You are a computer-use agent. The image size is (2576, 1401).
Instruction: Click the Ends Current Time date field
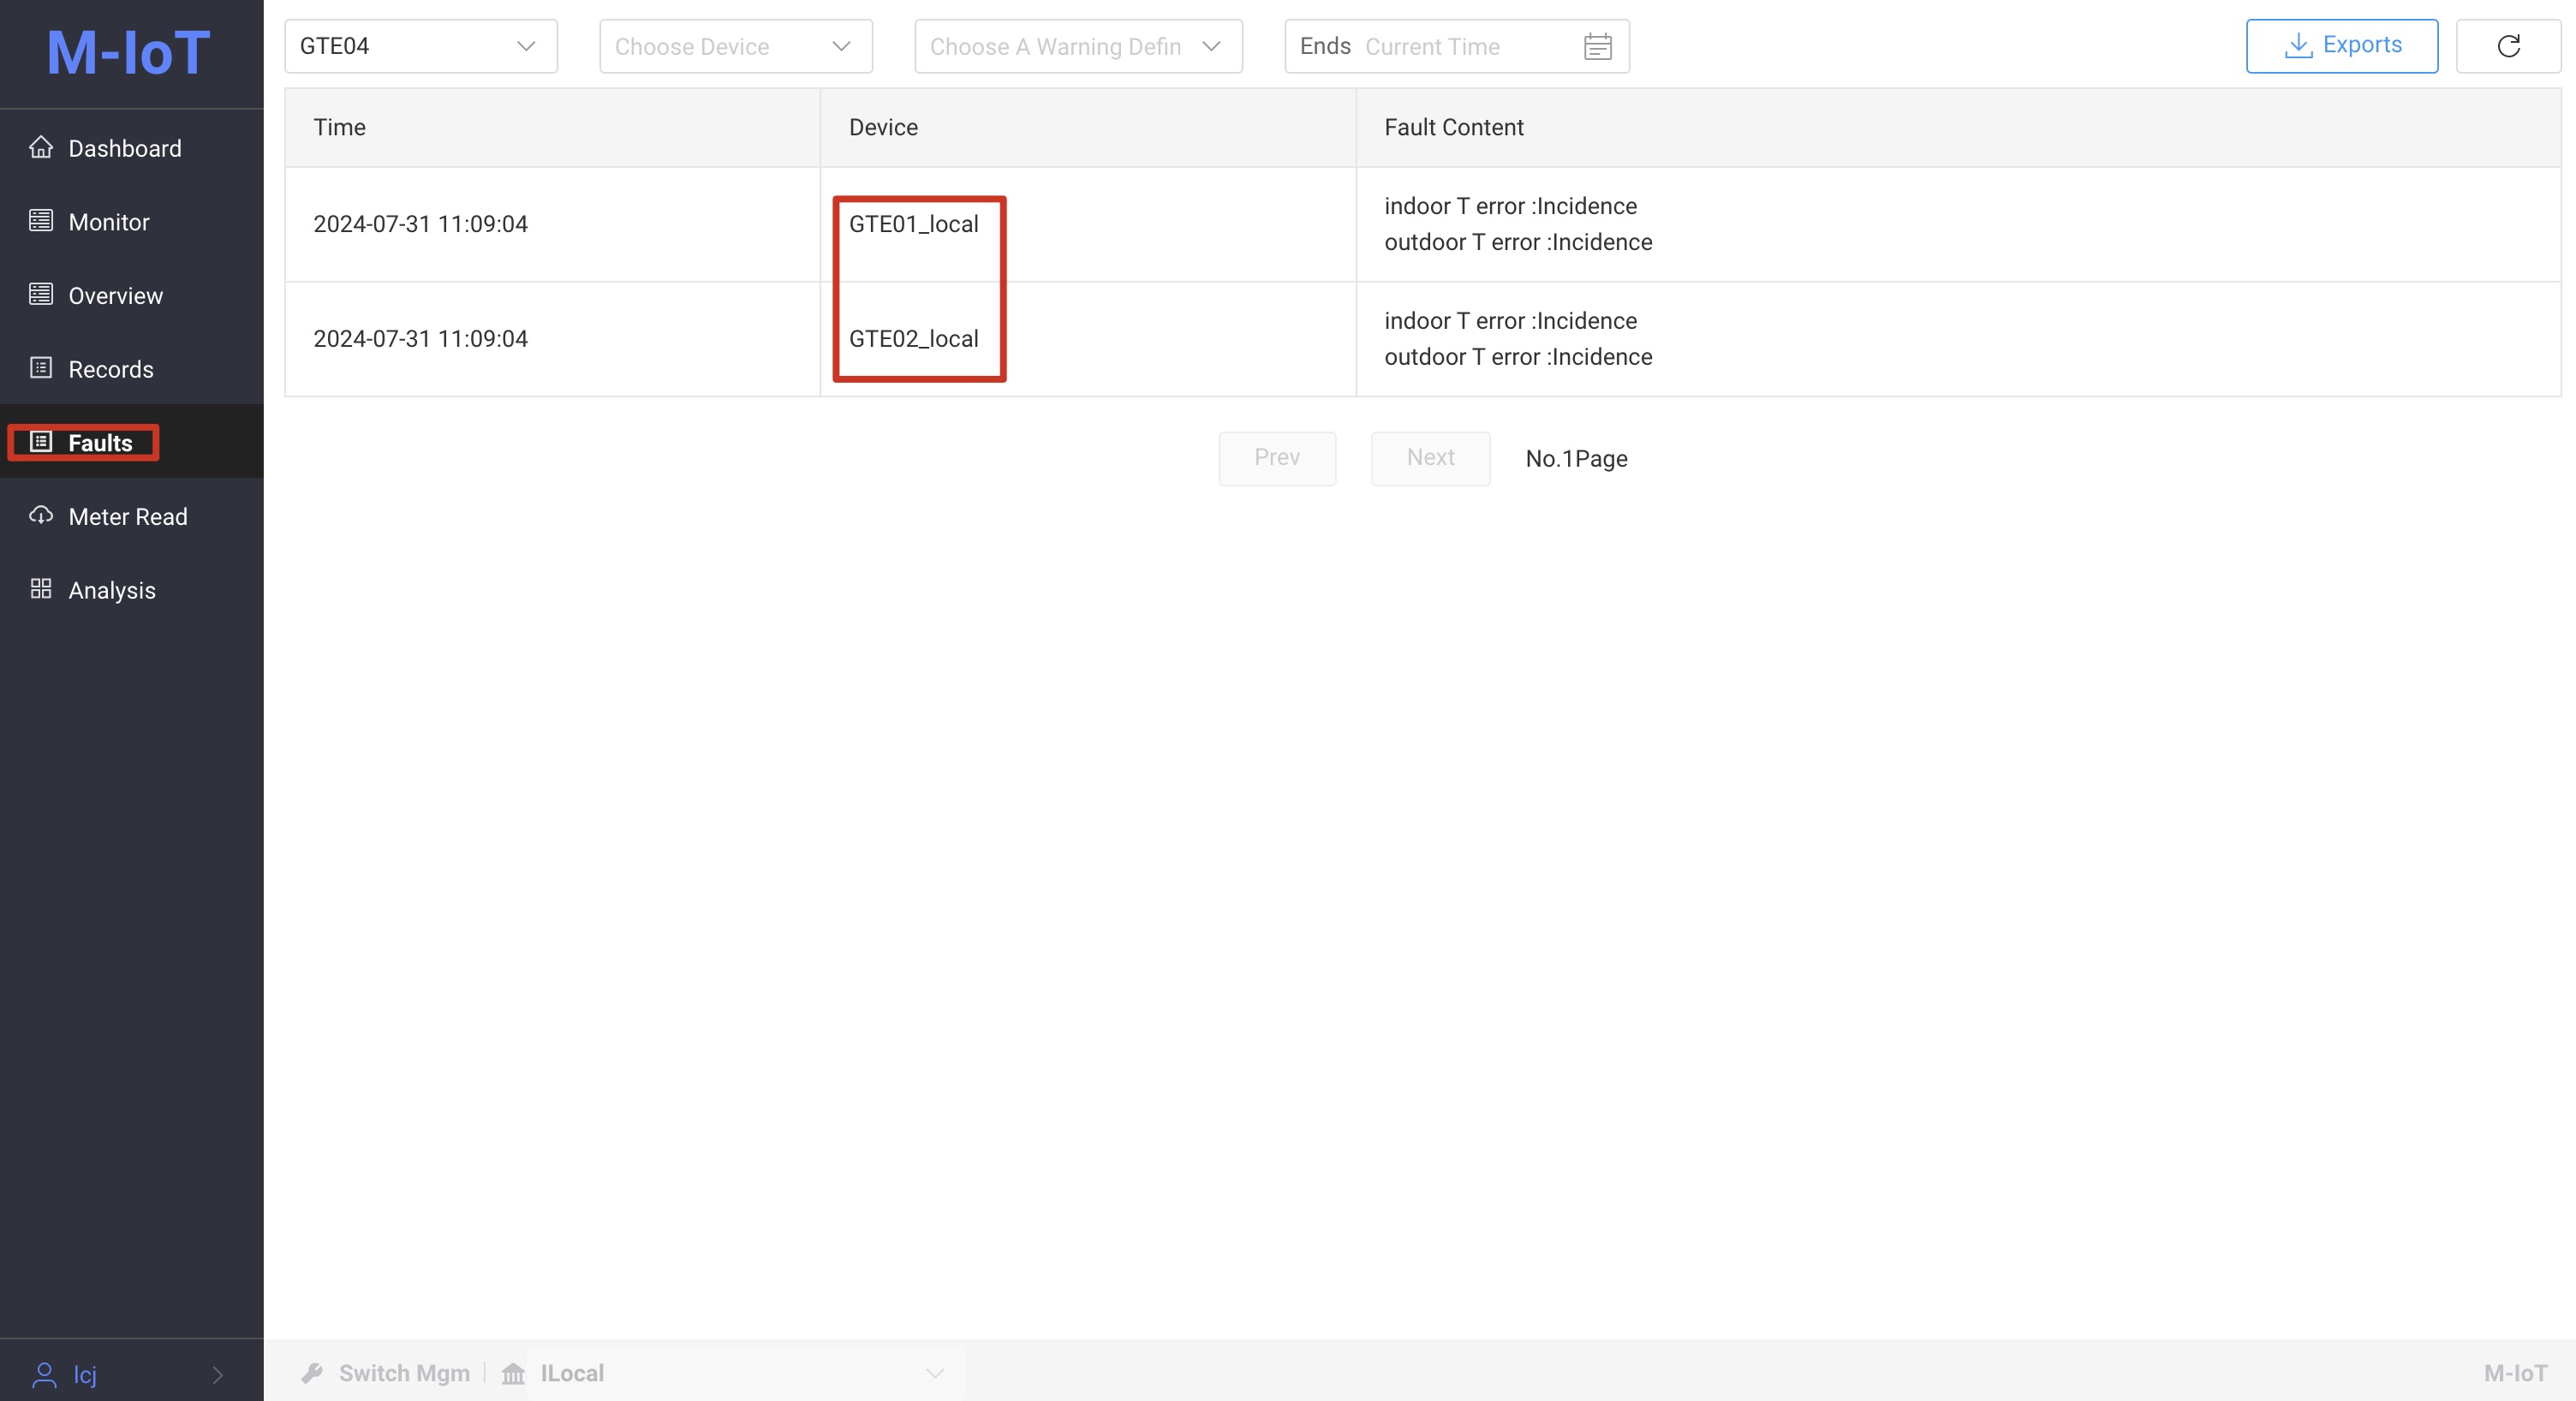pos(1457,46)
